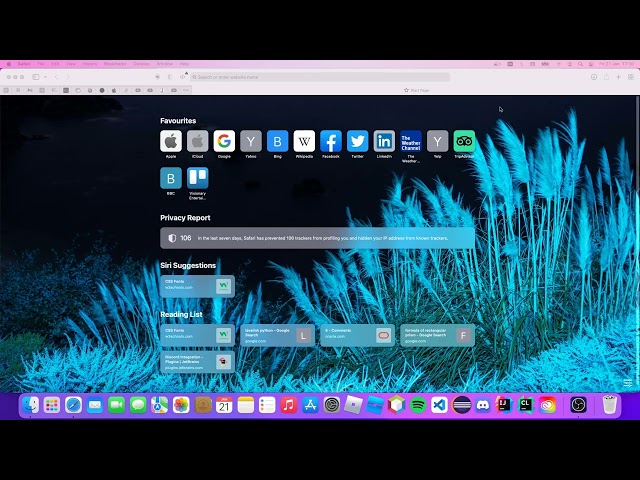Open the Window menu

(165, 64)
